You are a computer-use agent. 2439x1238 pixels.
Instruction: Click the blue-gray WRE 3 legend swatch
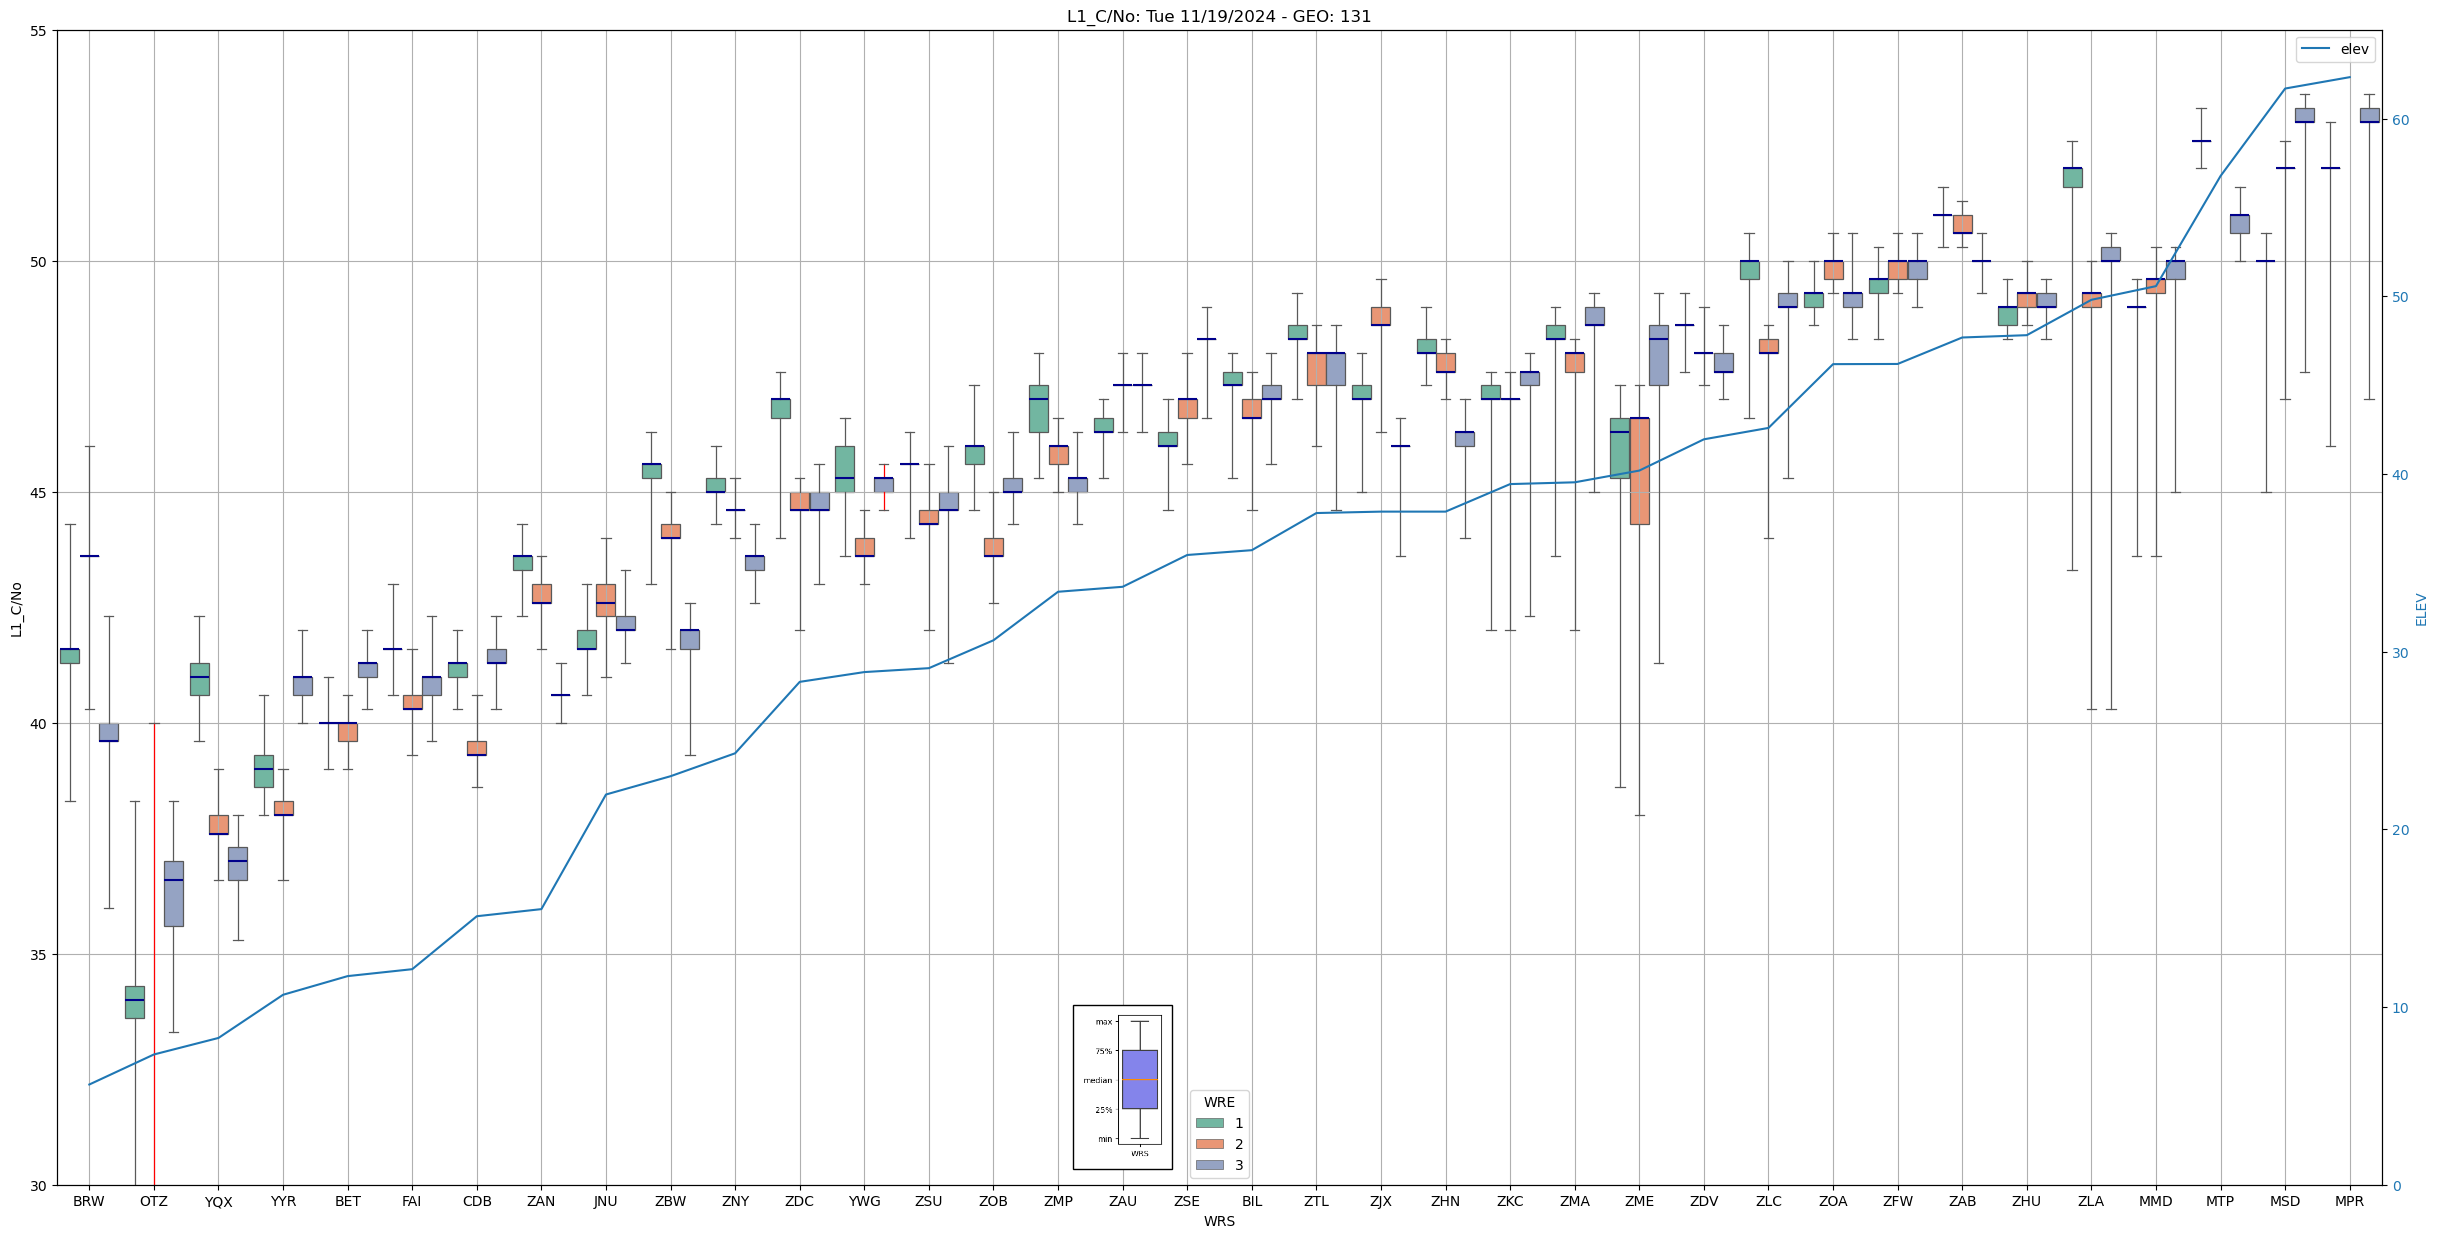pyautogui.click(x=1209, y=1165)
